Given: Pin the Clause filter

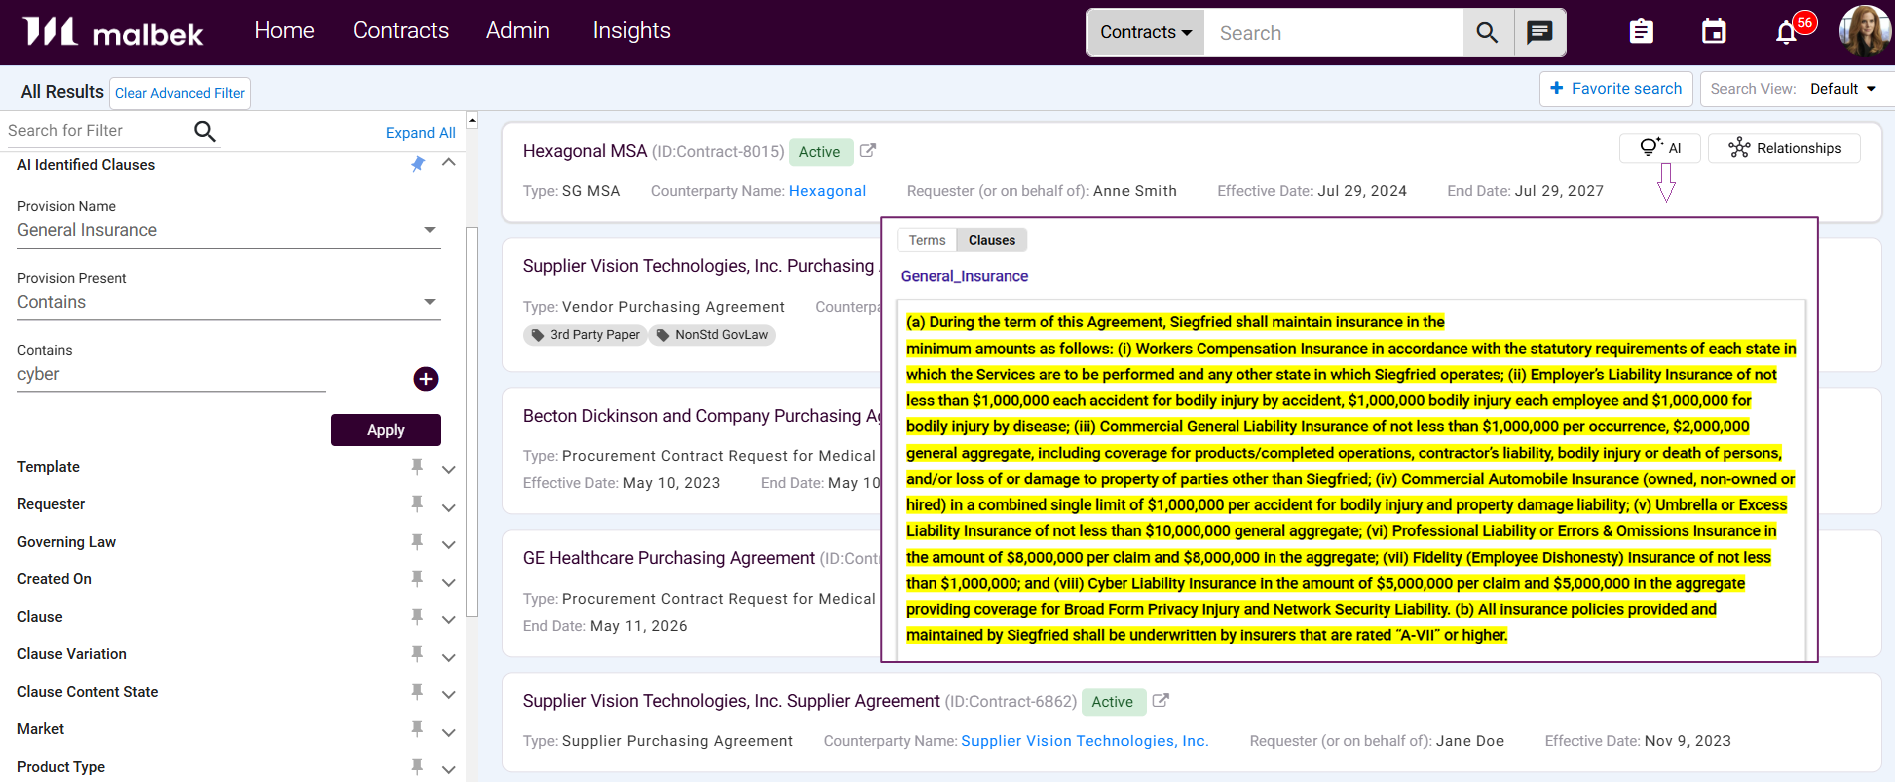Looking at the screenshot, I should pyautogui.click(x=417, y=616).
